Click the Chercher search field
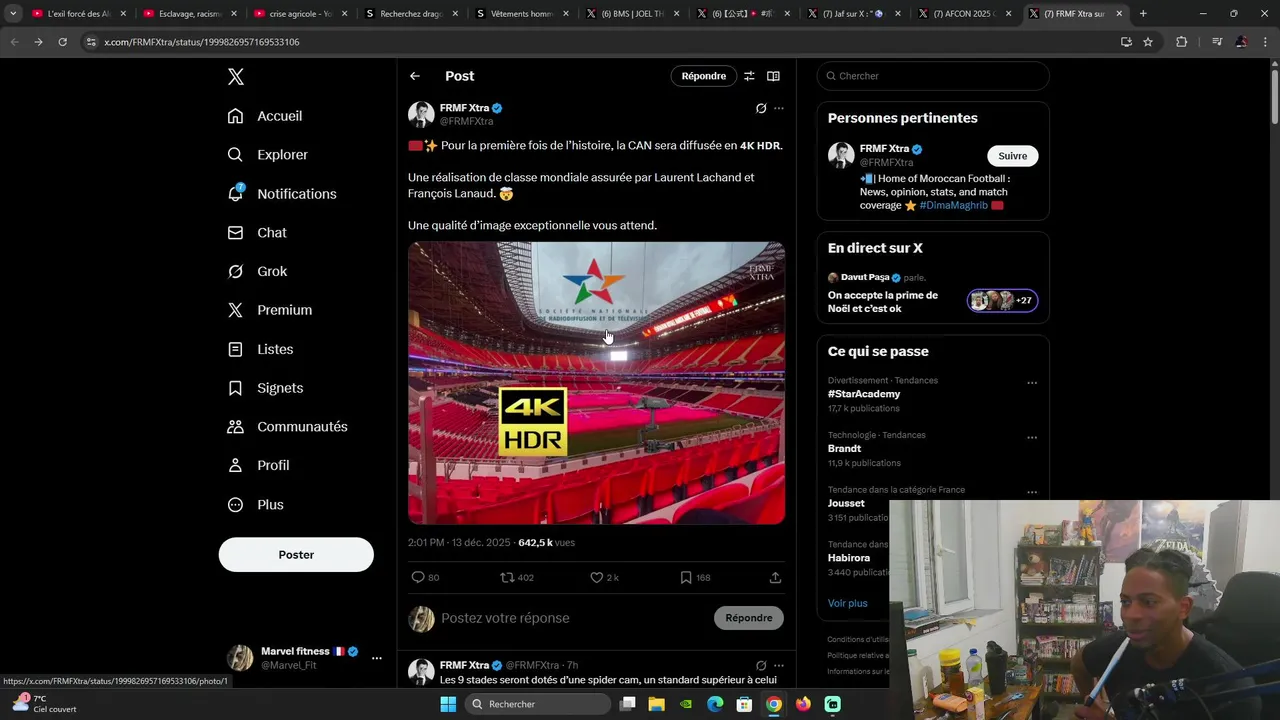1280x720 pixels. [933, 76]
